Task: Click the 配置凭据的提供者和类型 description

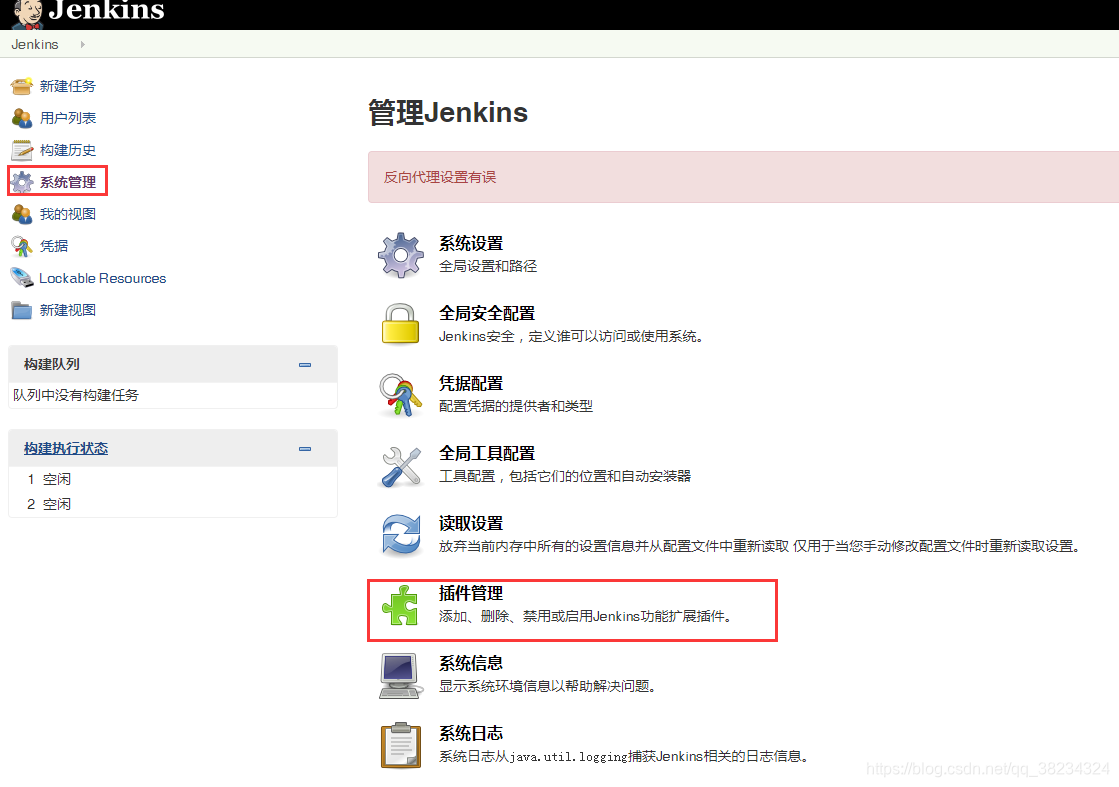Action: [516, 406]
